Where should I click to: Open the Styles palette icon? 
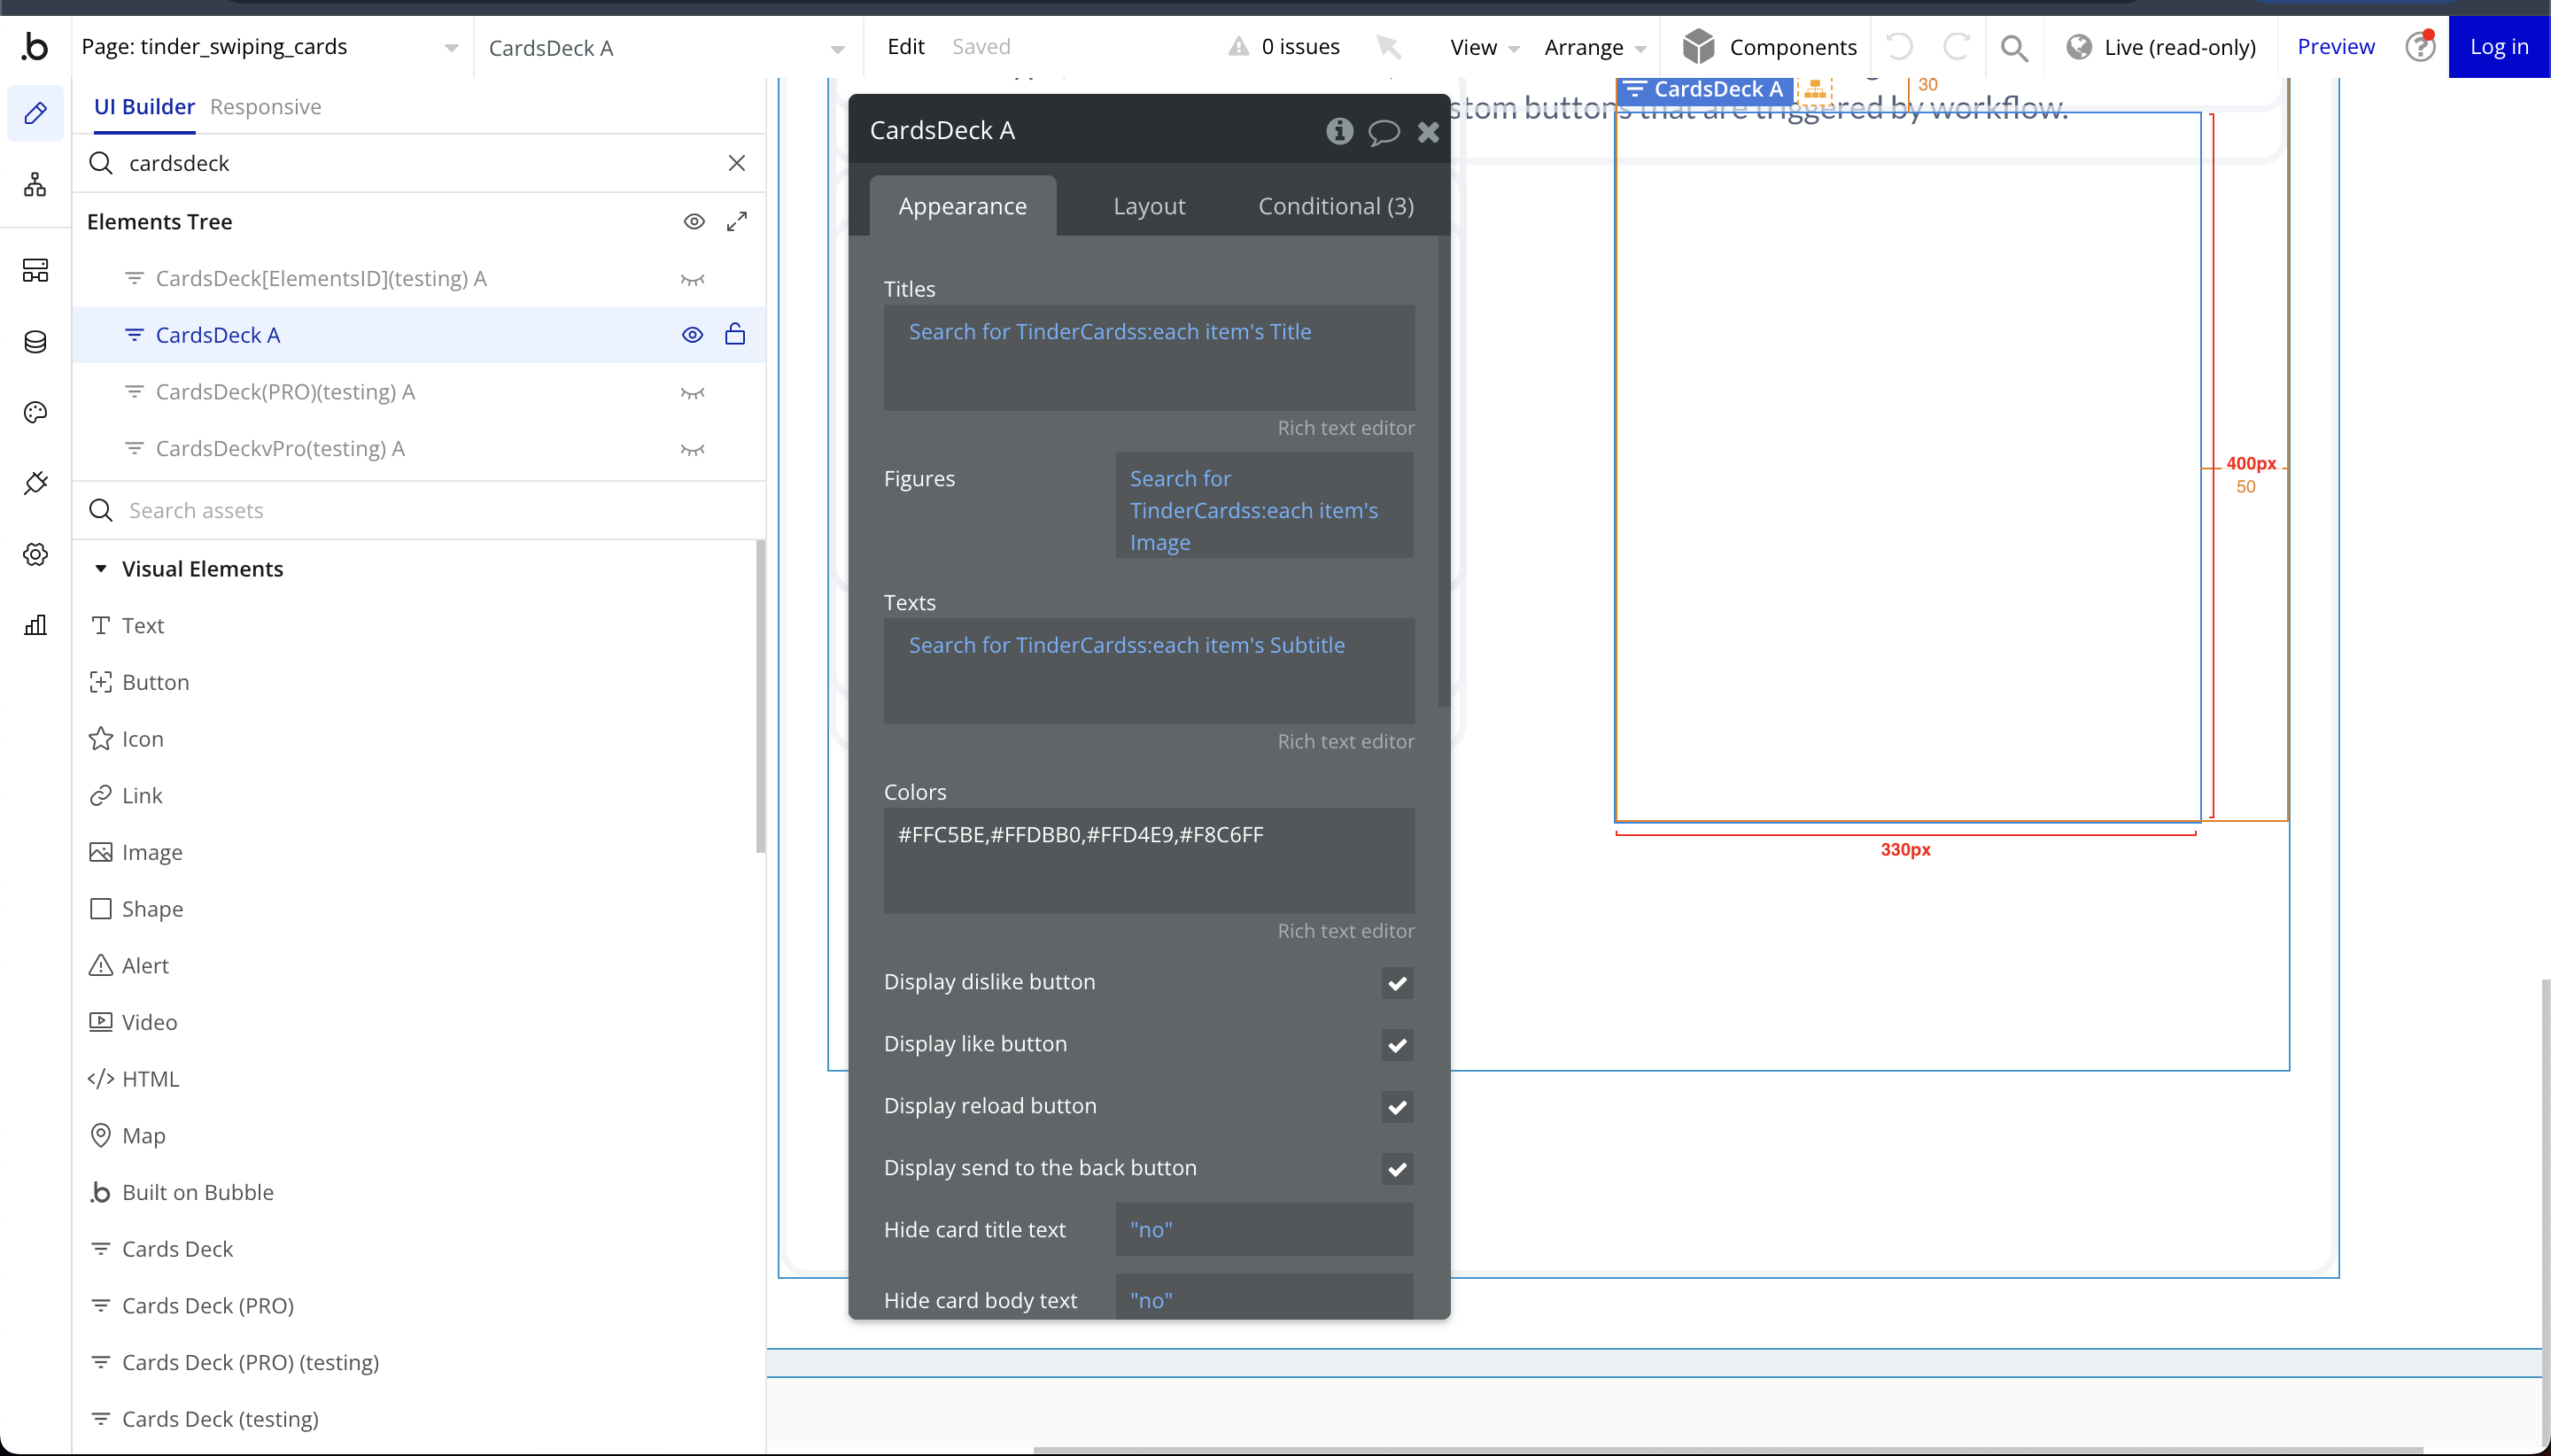pyautogui.click(x=35, y=413)
